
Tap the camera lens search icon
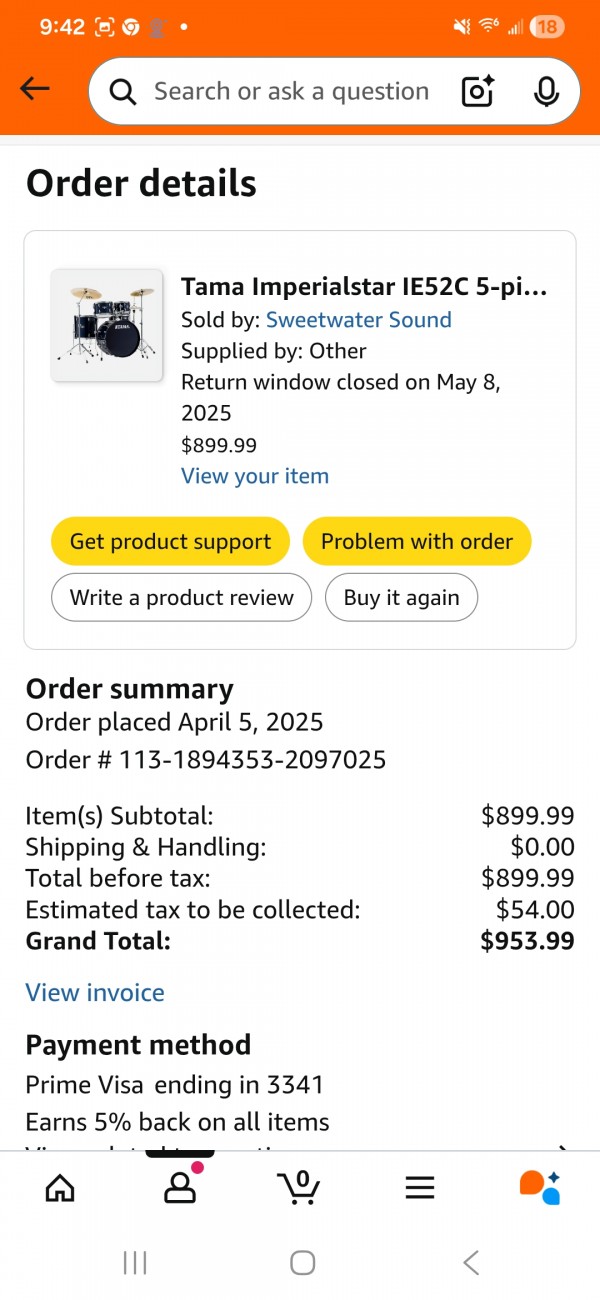(478, 91)
